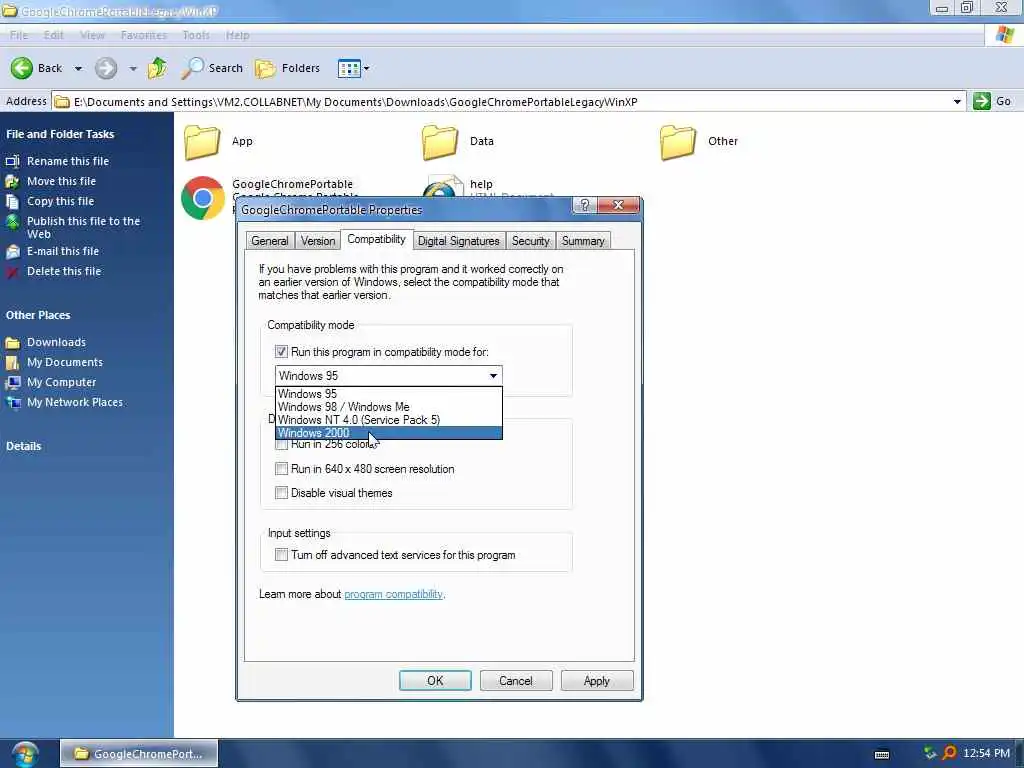Open the Search magnifier tool
Screen dimensions: 1024x768
(192, 68)
